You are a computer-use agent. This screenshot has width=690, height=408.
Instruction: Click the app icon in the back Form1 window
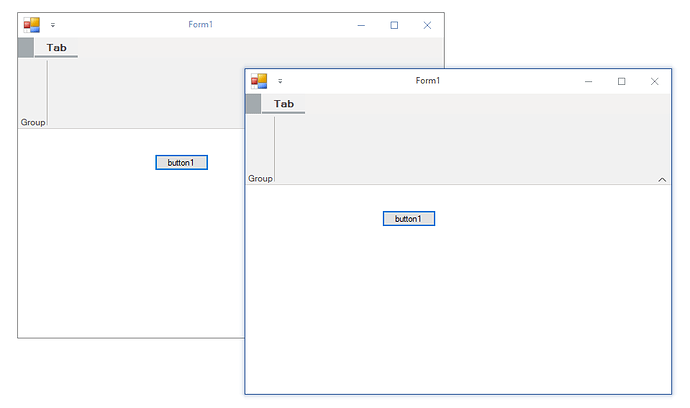[32, 25]
